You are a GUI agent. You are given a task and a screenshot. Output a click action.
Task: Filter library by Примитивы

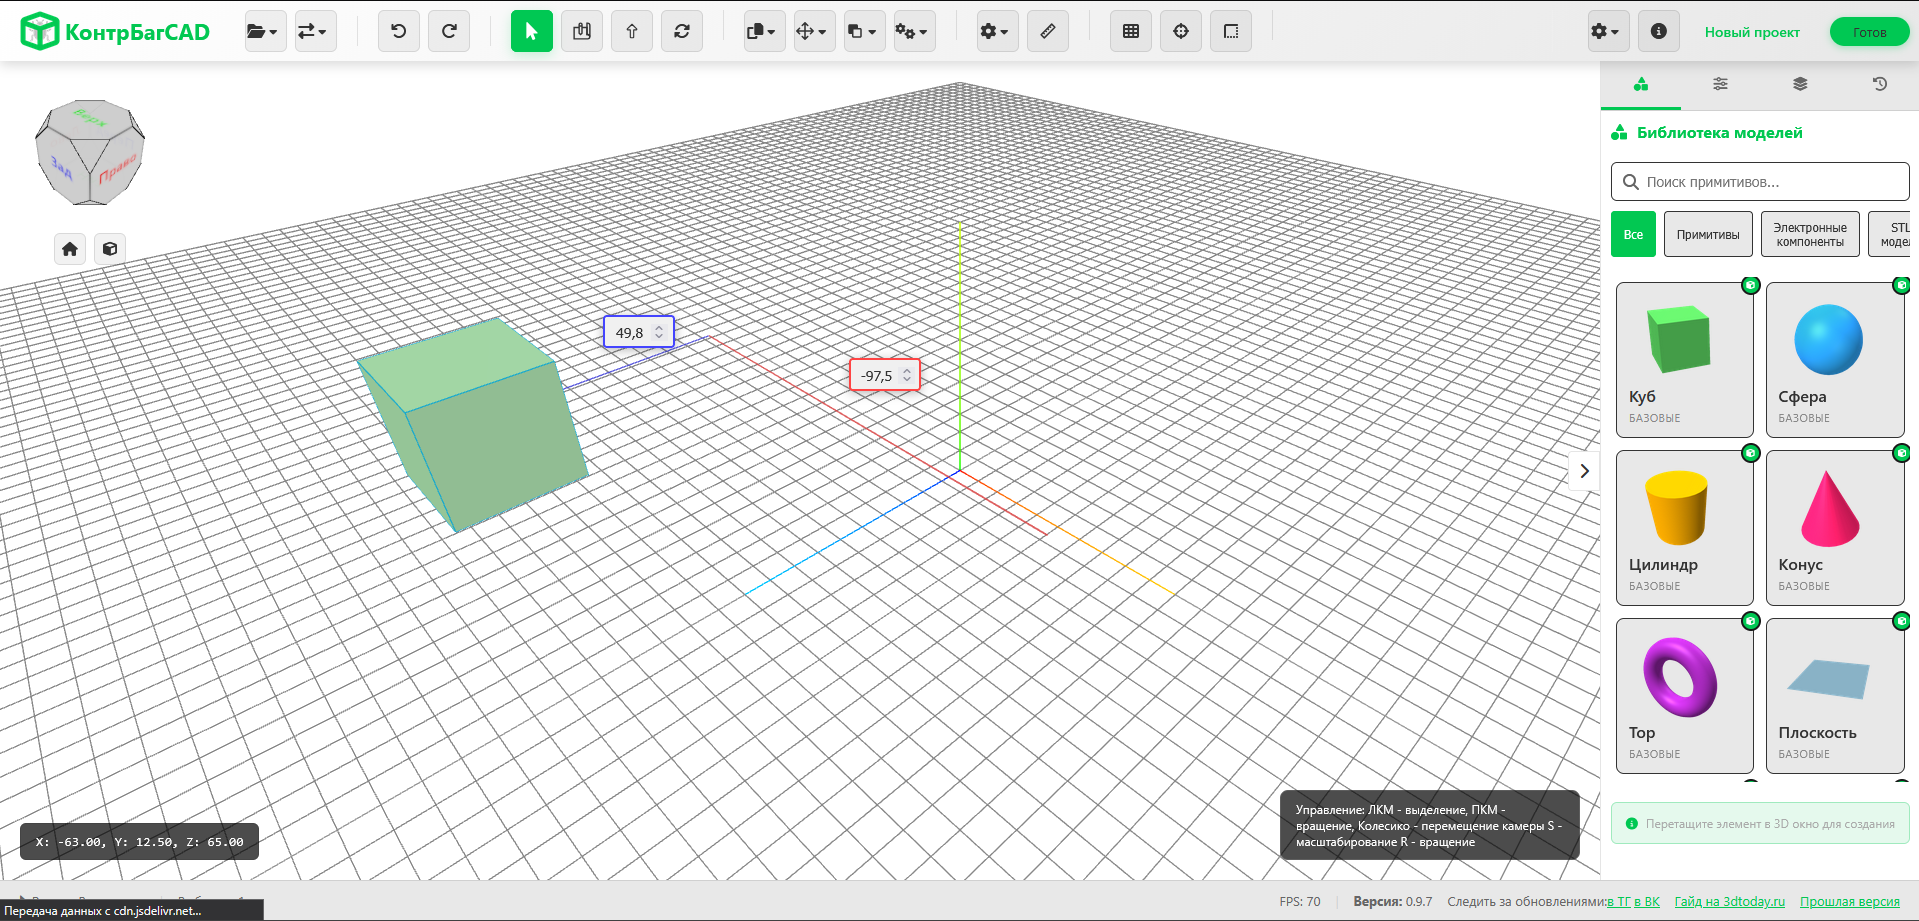[1707, 235]
